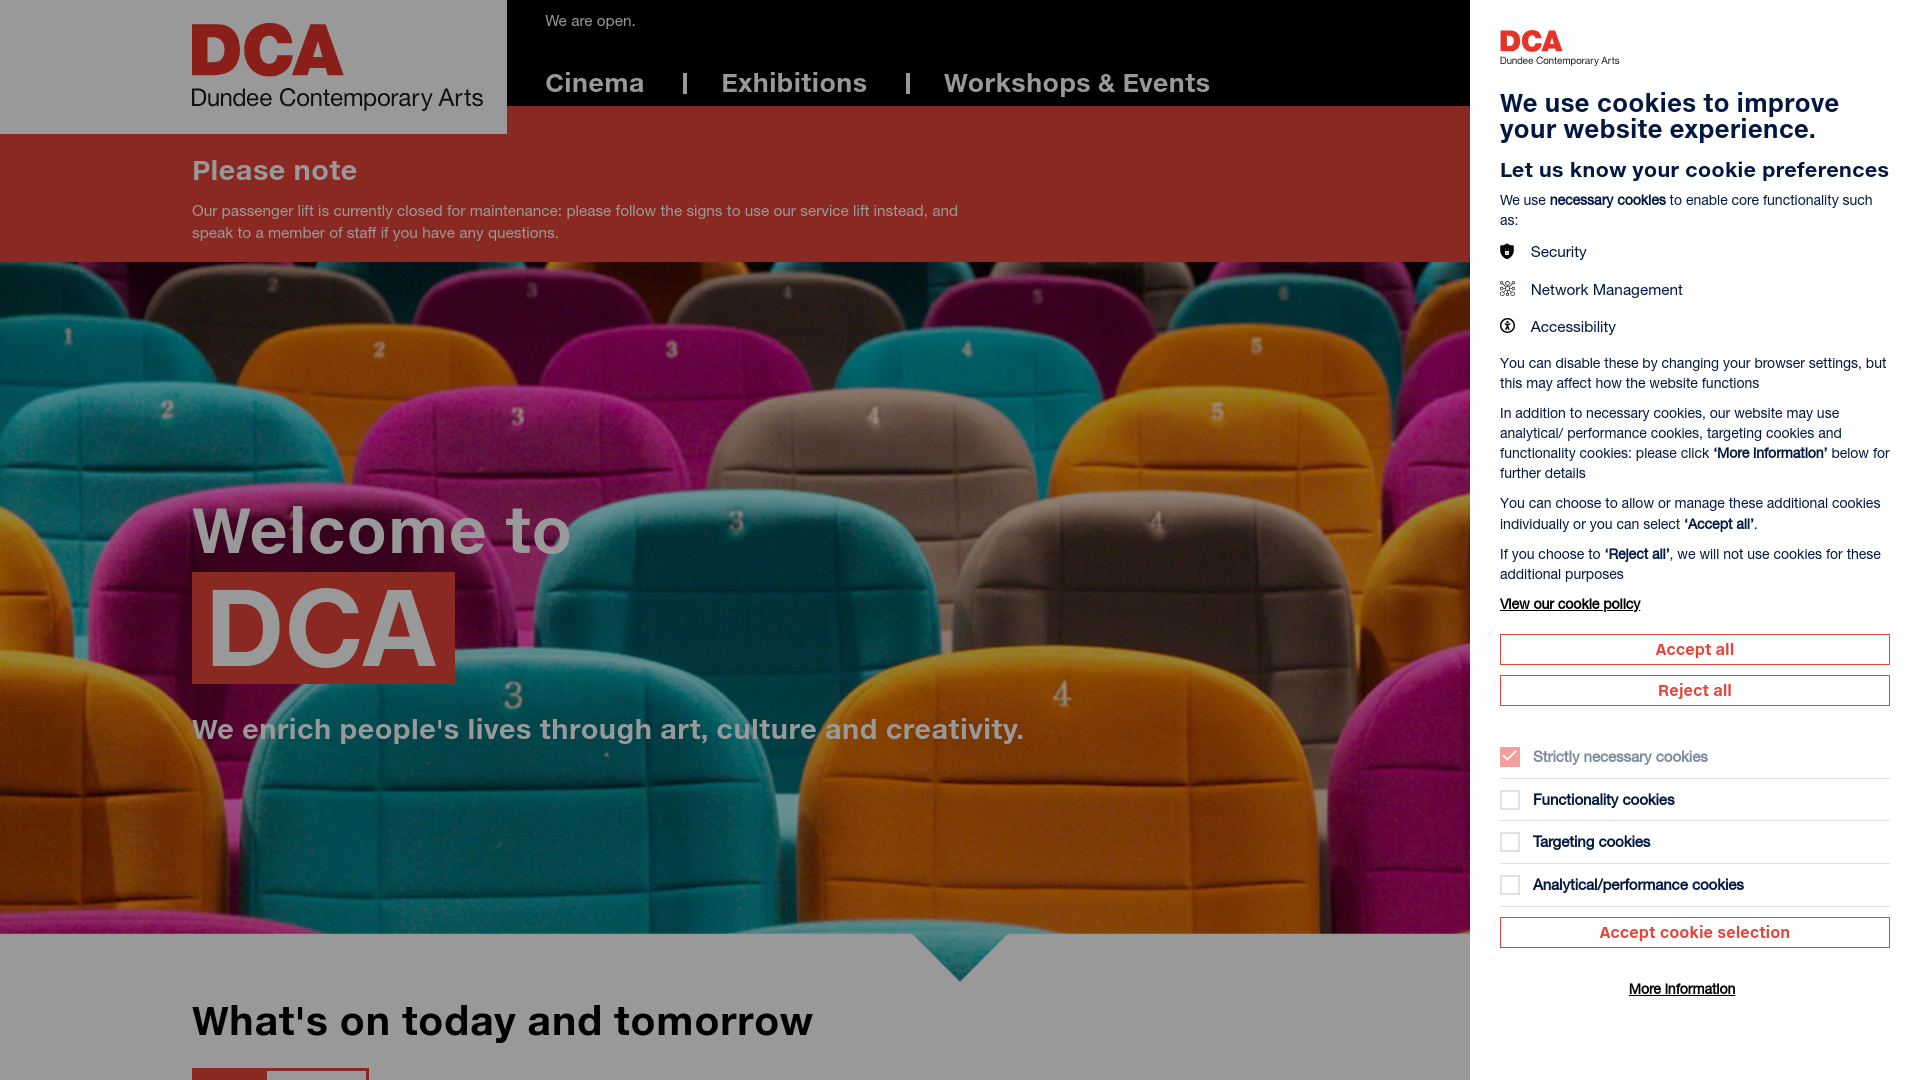Click the Accessibility icon
The width and height of the screenshot is (1920, 1080).
[x=1507, y=326]
